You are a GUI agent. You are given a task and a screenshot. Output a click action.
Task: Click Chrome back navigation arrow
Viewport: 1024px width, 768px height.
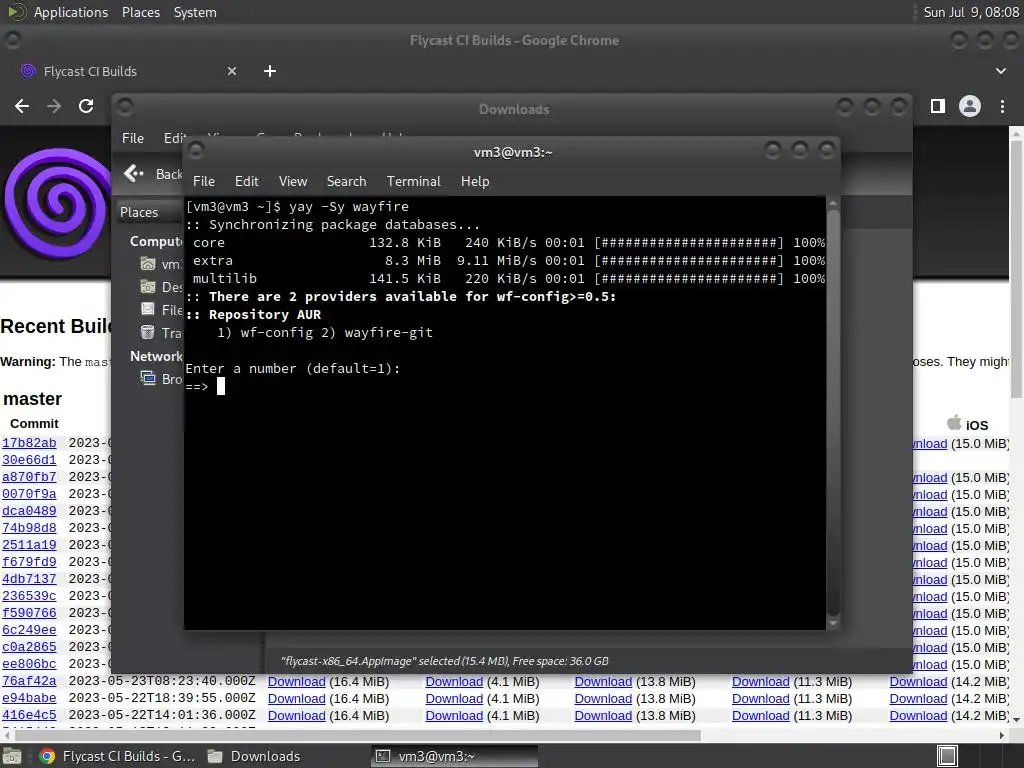pyautogui.click(x=22, y=106)
